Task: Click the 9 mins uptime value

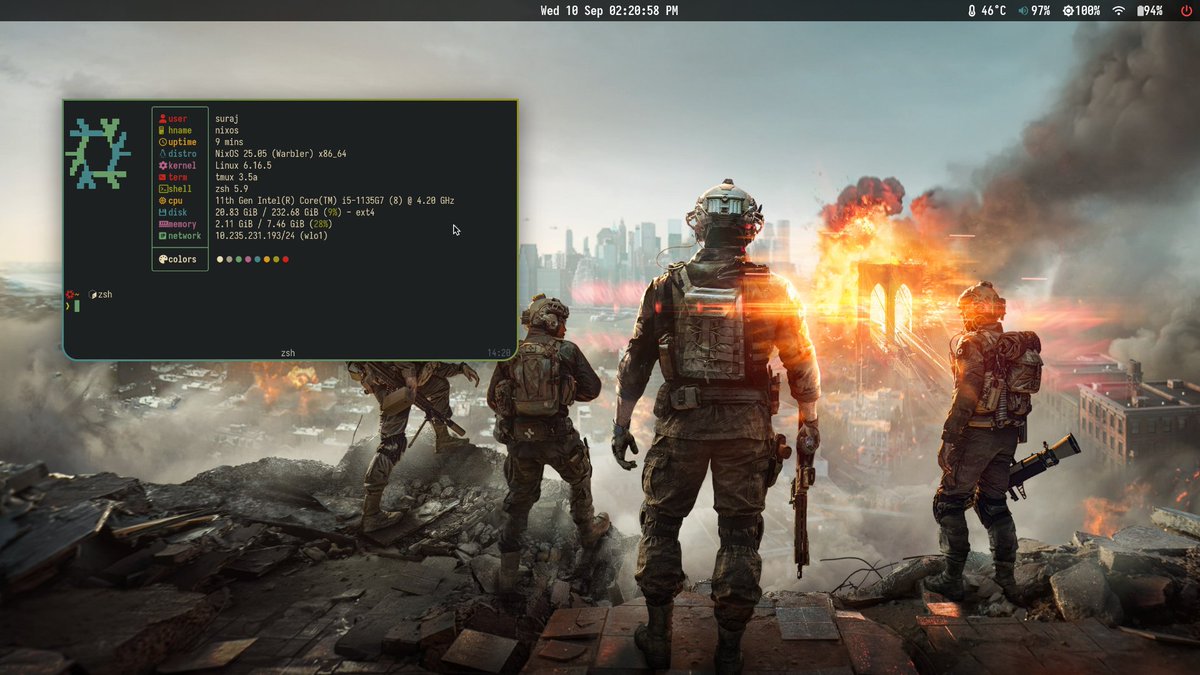Action: point(230,142)
